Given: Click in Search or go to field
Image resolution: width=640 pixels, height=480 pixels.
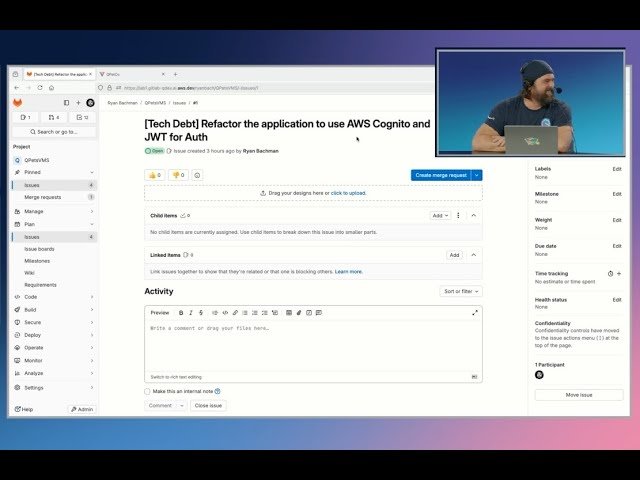Looking at the screenshot, I should point(54,132).
